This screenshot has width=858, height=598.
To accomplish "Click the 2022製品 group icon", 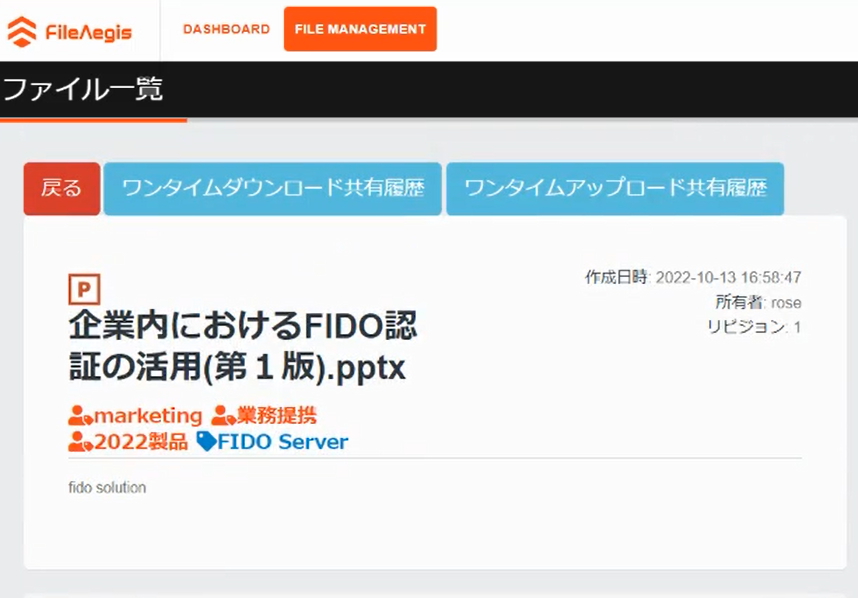I will [x=80, y=442].
